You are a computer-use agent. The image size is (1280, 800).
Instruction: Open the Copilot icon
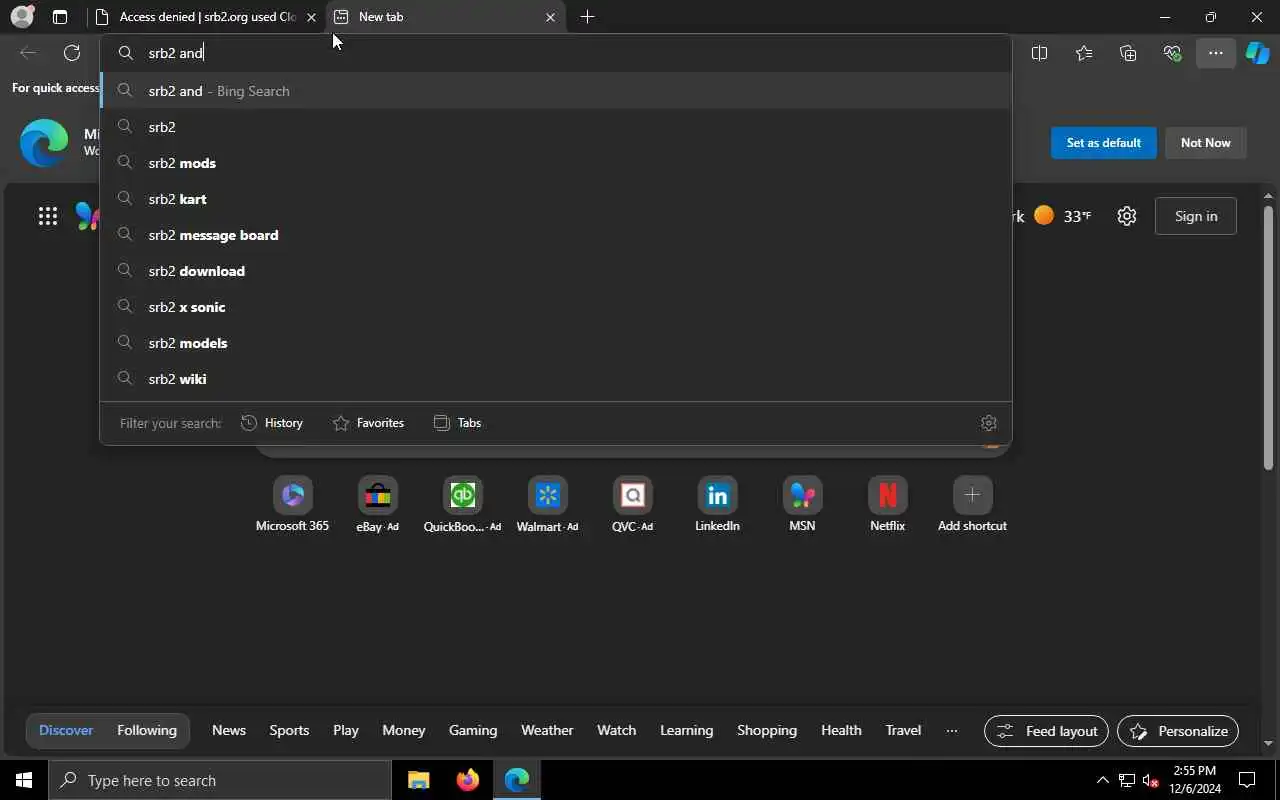1258,53
